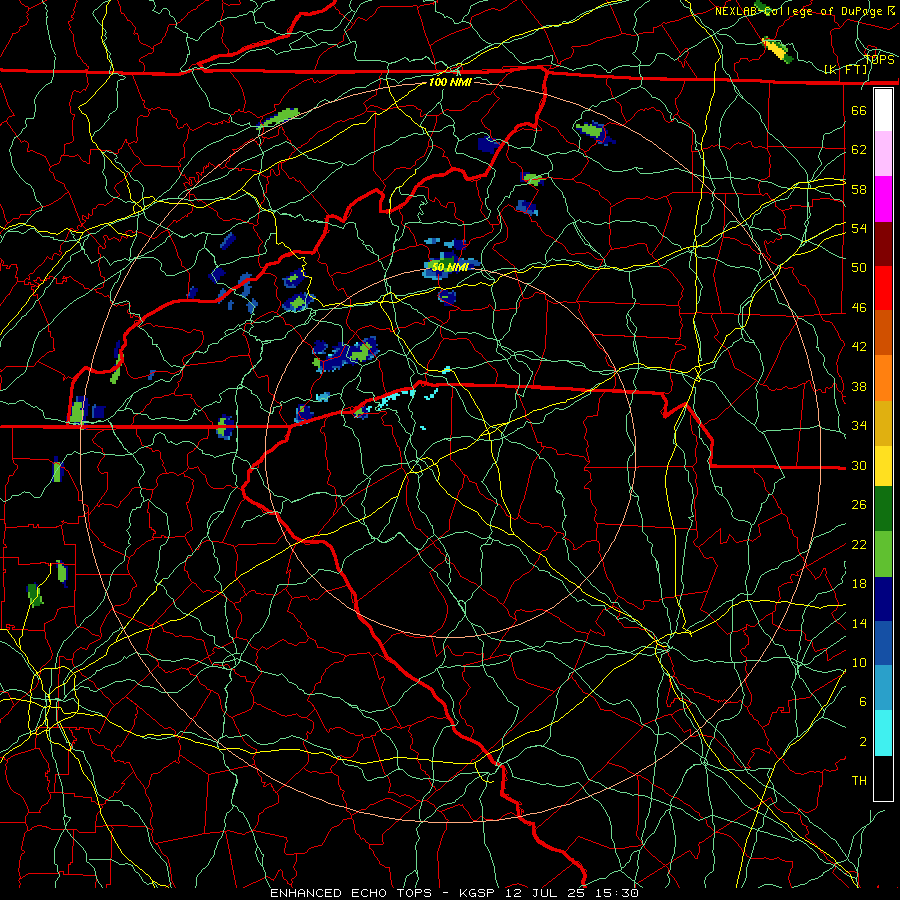Click the legend value 66
This screenshot has width=900, height=900.
pos(859,110)
